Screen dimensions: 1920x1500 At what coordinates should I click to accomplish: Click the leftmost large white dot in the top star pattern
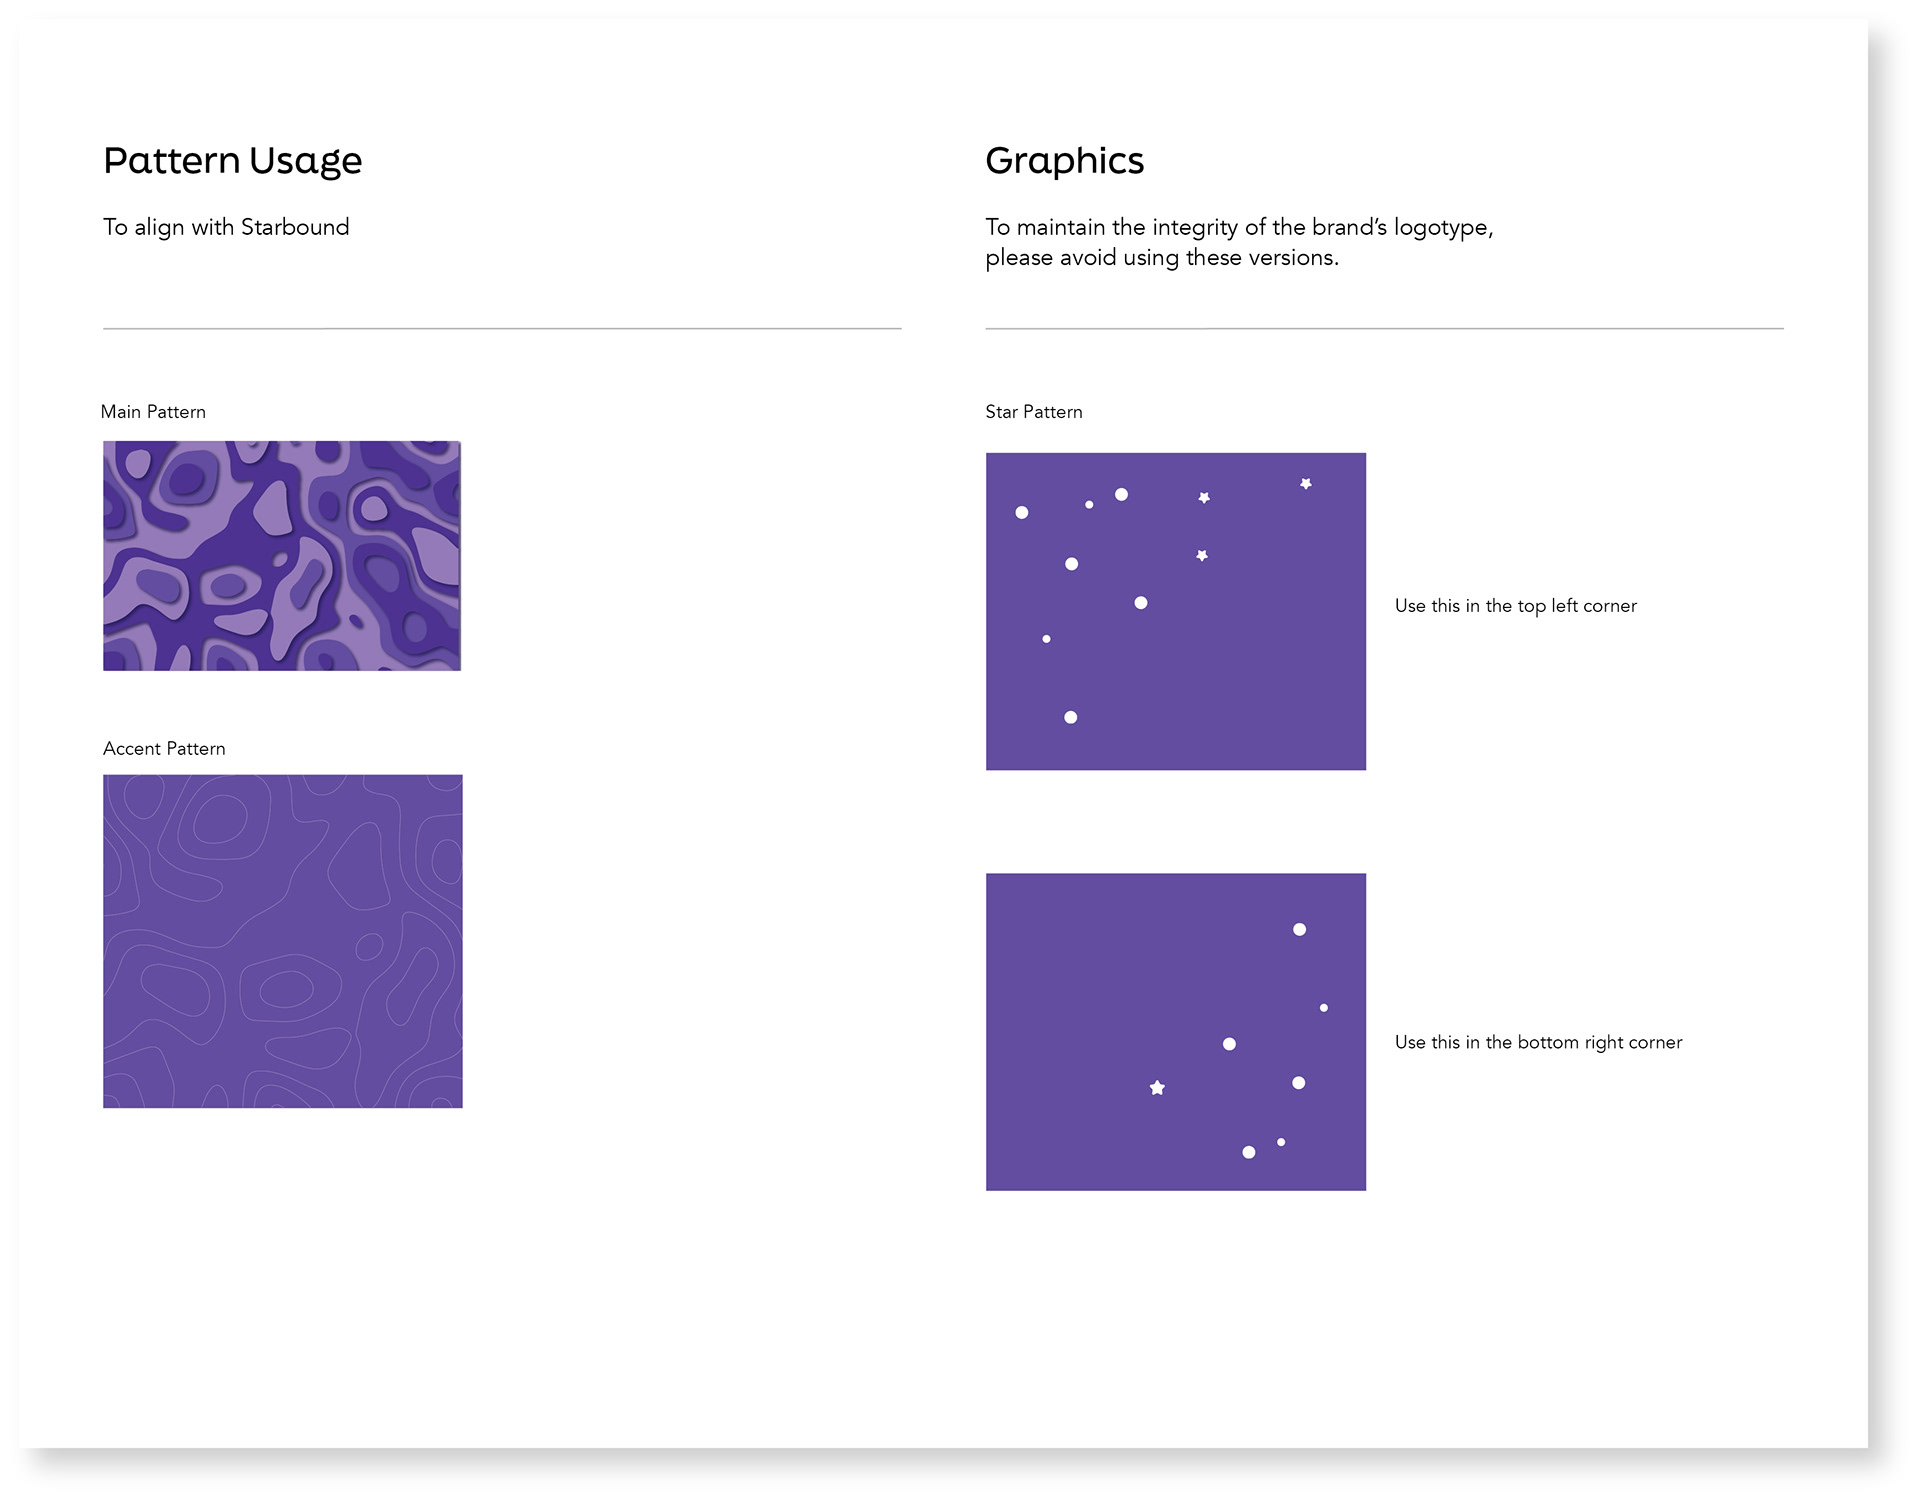(1022, 513)
